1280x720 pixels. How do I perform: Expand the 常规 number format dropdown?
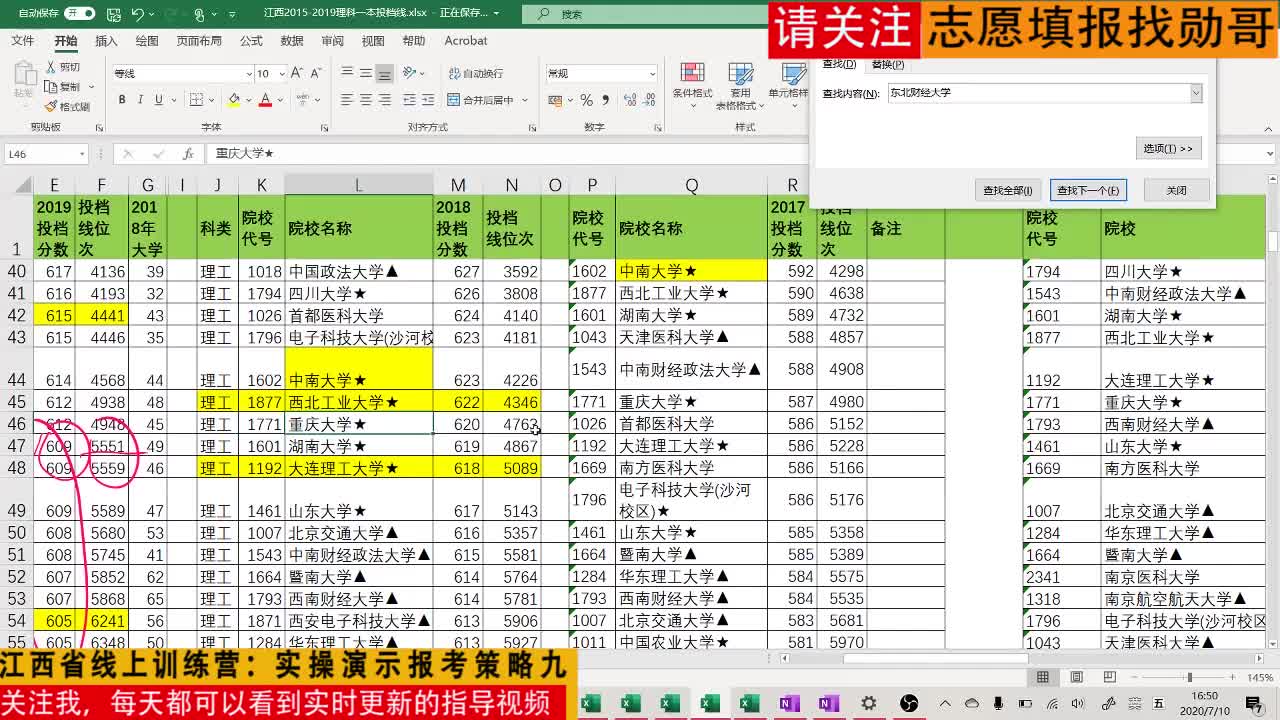[x=652, y=74]
